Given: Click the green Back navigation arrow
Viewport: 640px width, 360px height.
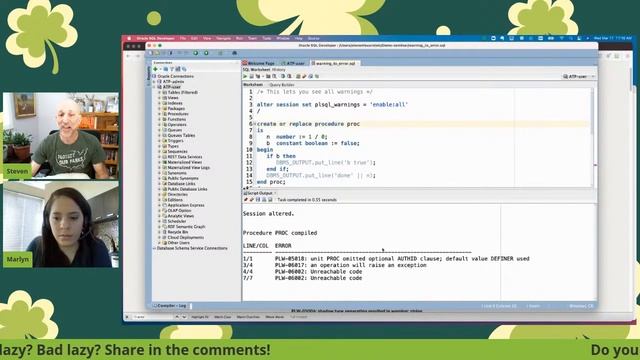Looking at the screenshot, I should click(196, 53).
